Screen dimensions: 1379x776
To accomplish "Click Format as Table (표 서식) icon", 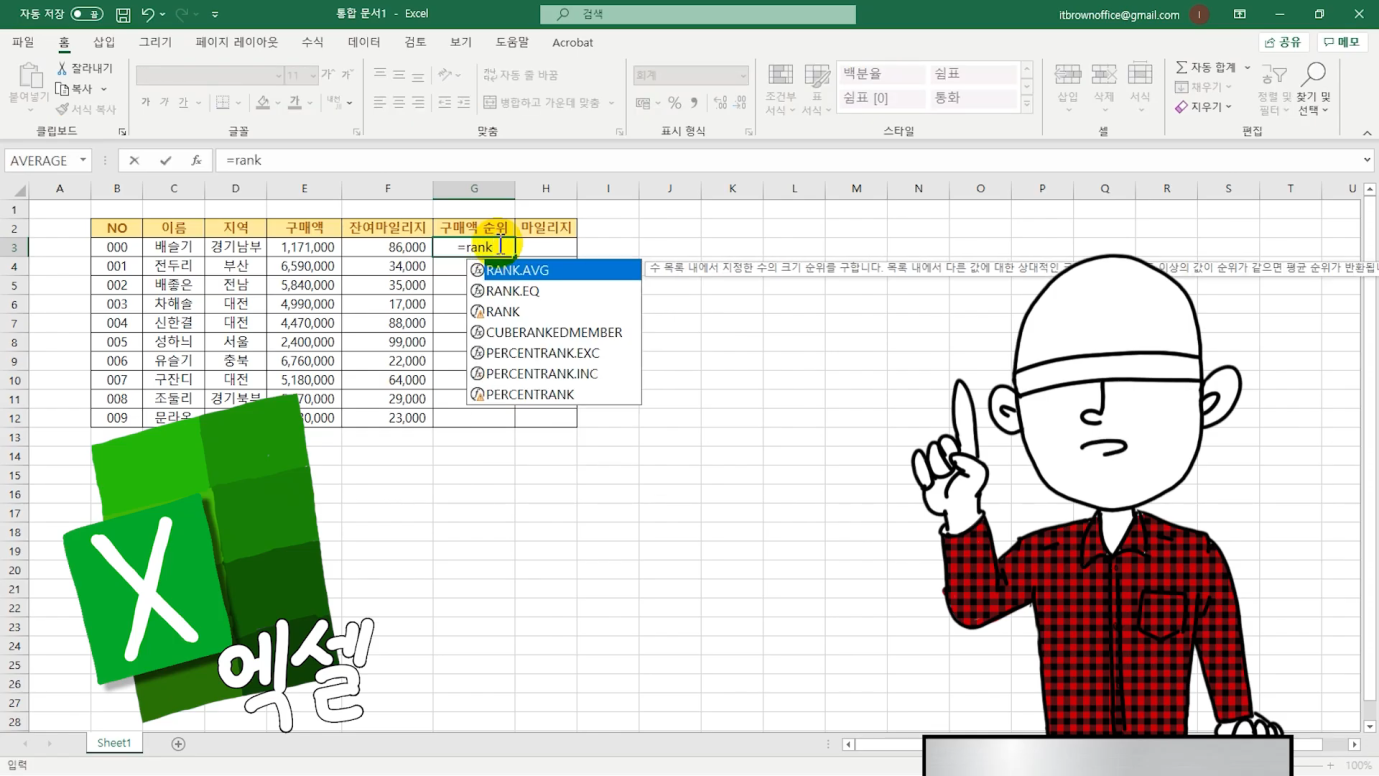I will [817, 75].
